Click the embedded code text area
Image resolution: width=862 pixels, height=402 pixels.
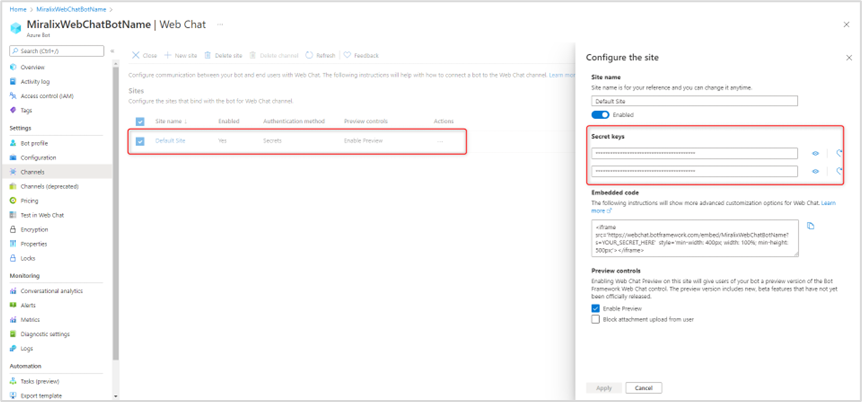pyautogui.click(x=695, y=238)
